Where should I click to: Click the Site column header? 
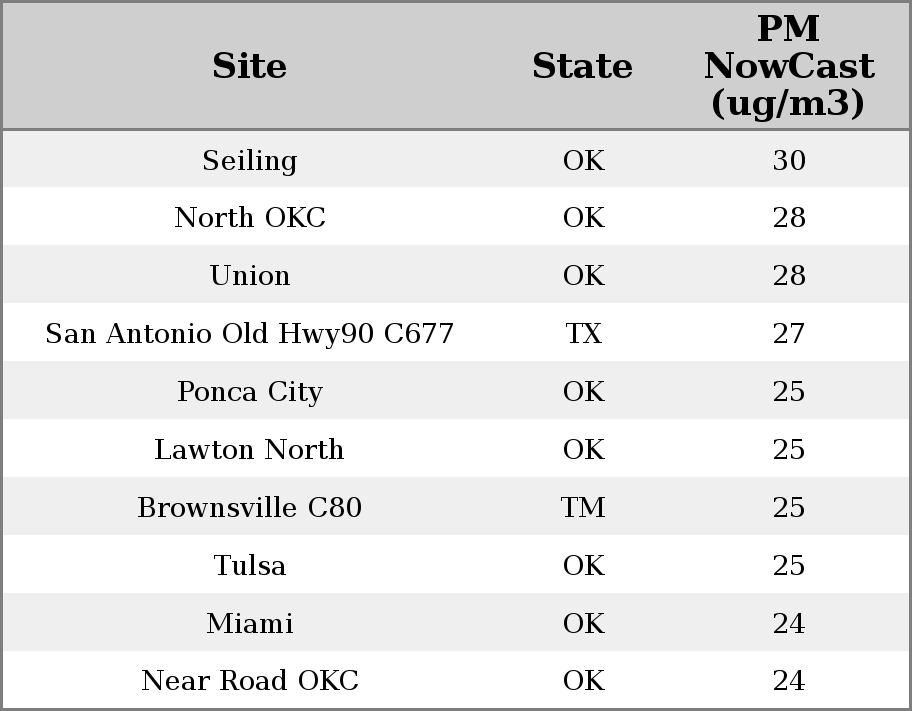coord(250,66)
